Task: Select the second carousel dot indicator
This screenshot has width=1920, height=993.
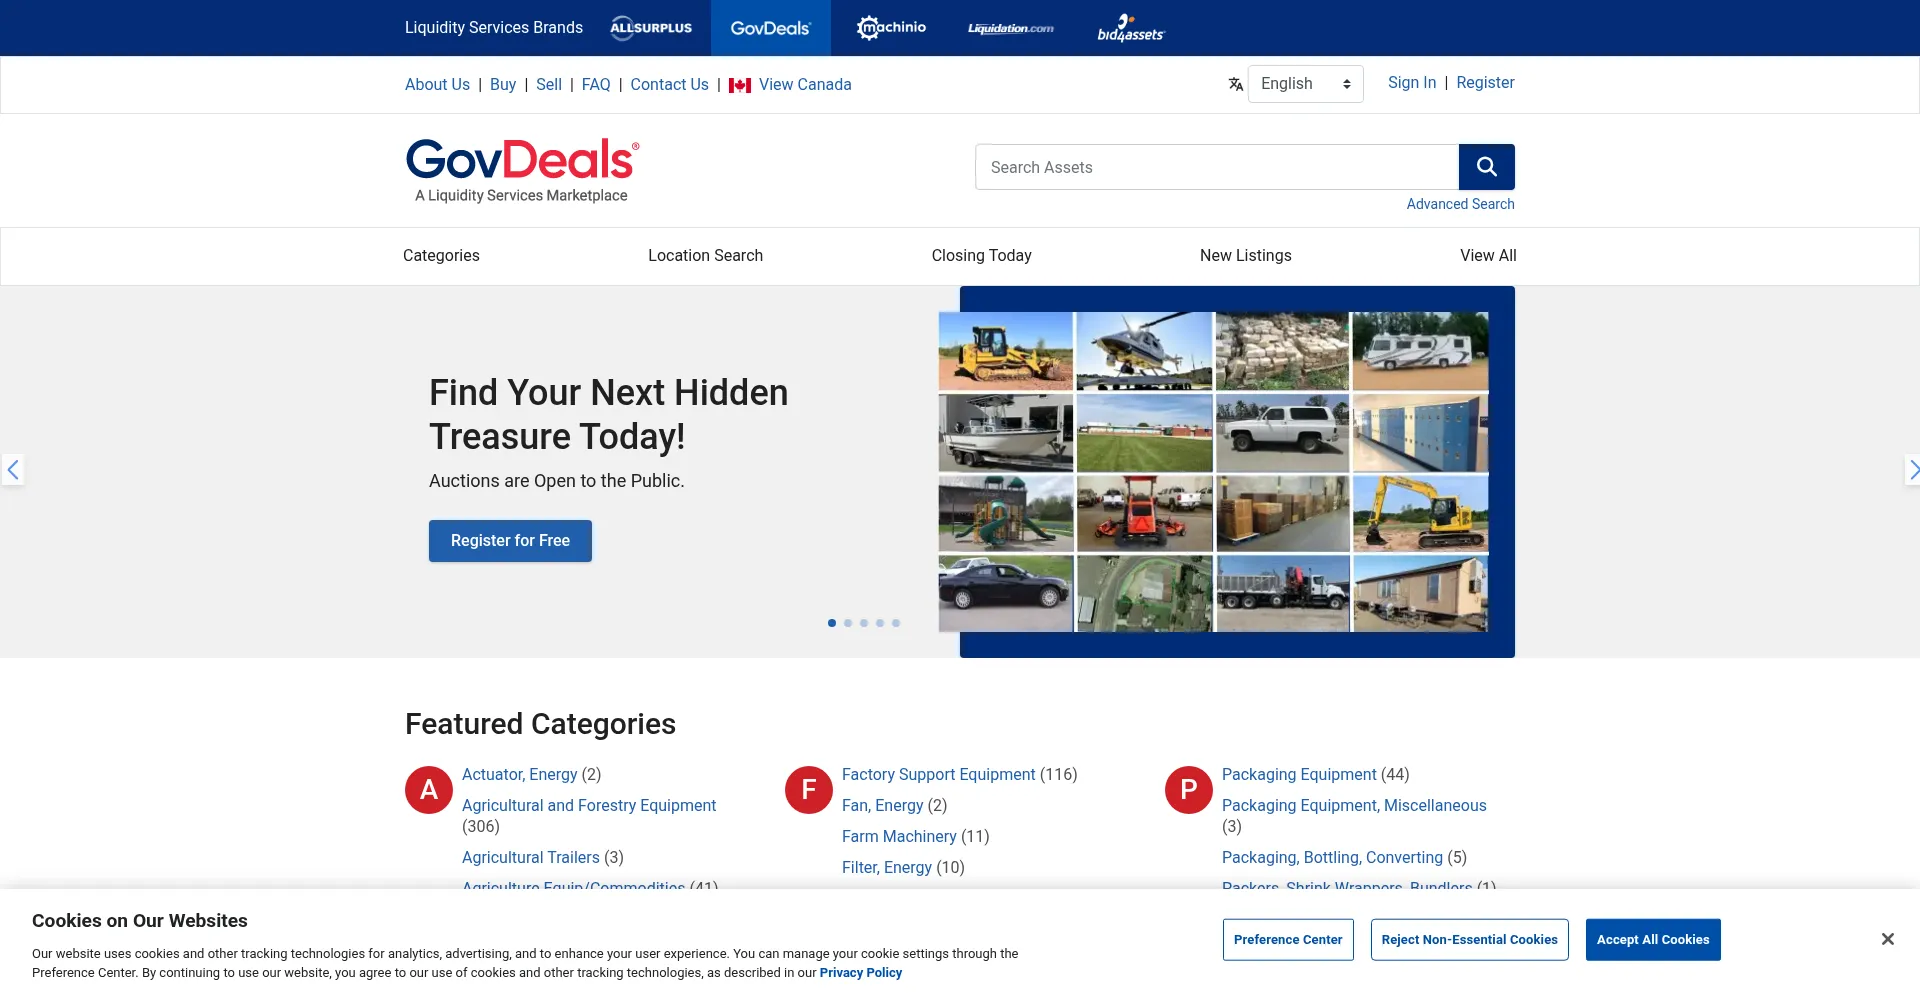Action: click(848, 623)
